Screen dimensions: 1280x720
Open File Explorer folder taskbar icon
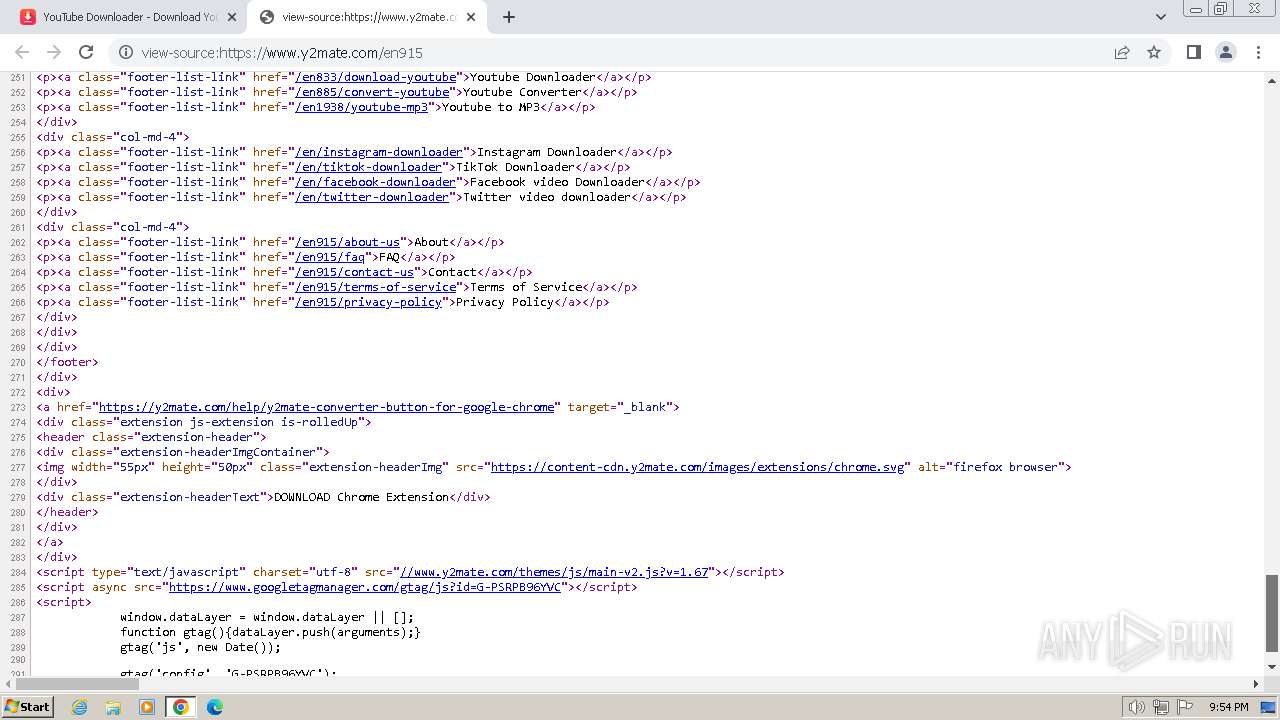pyautogui.click(x=113, y=707)
